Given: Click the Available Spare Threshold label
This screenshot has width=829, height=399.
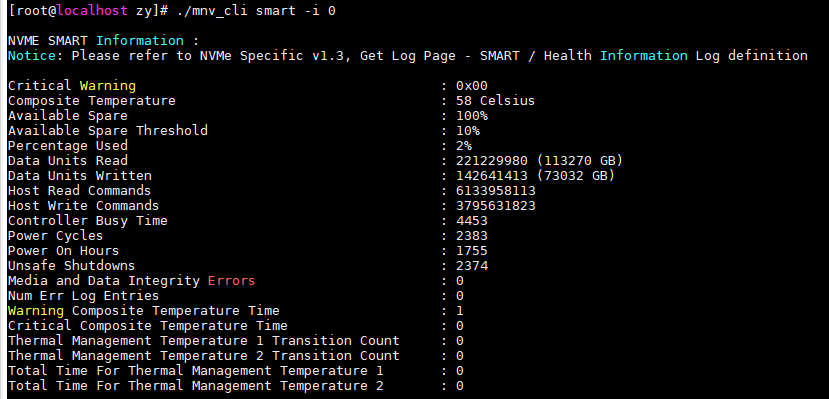Looking at the screenshot, I should [108, 130].
